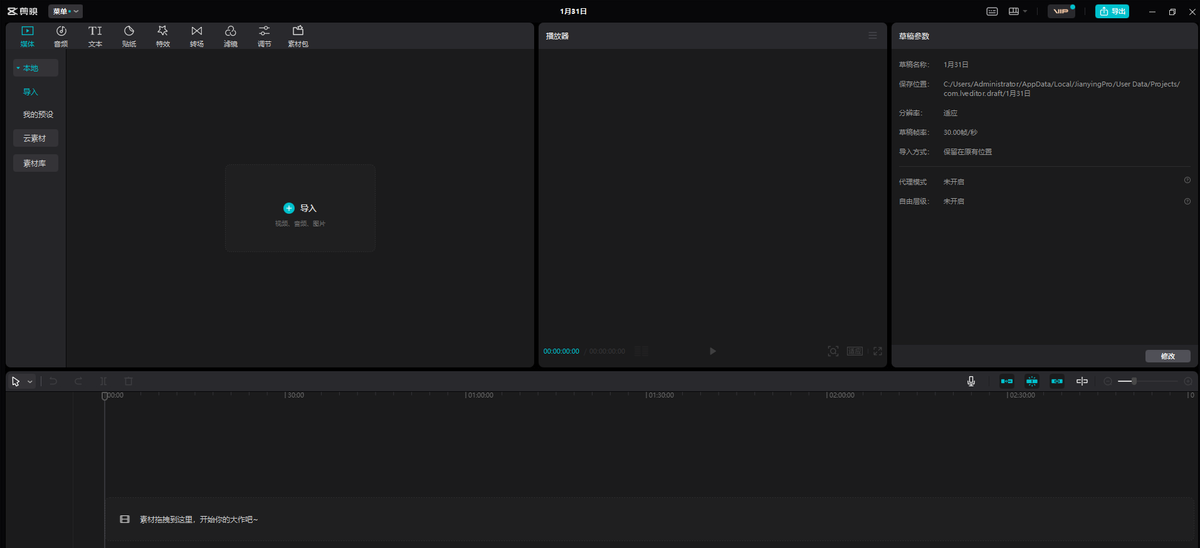Click the 修改 button in draft parameters
This screenshot has height=548, width=1200.
[x=1167, y=356]
